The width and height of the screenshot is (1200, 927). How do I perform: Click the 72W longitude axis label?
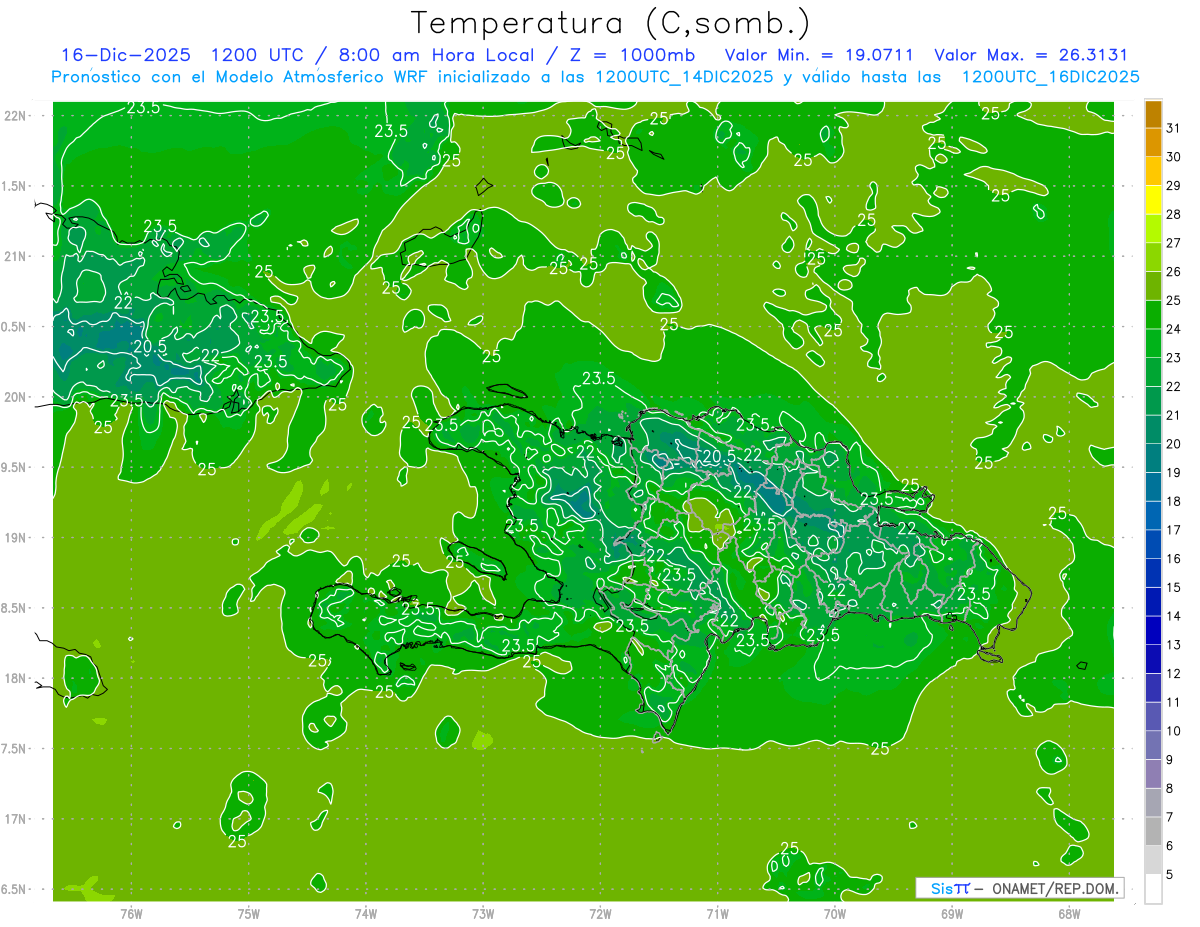[600, 914]
